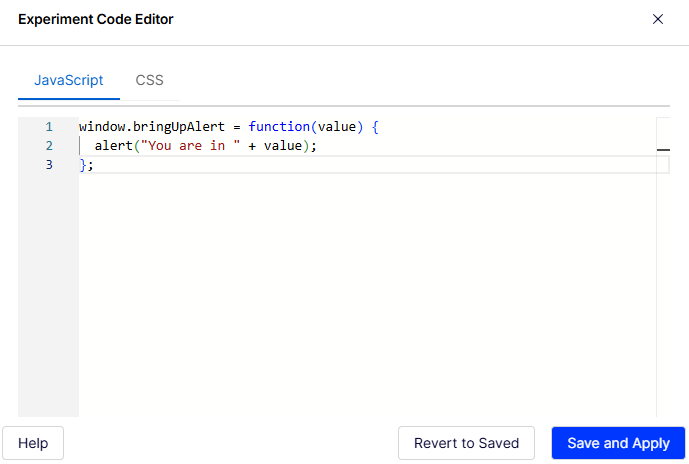Click the "alert" call on line 2
Image resolution: width=689 pixels, height=464 pixels.
[114, 146]
